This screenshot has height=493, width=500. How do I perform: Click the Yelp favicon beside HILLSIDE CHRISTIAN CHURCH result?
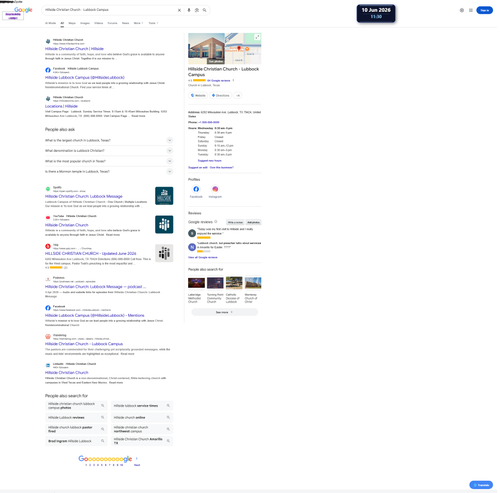click(48, 246)
